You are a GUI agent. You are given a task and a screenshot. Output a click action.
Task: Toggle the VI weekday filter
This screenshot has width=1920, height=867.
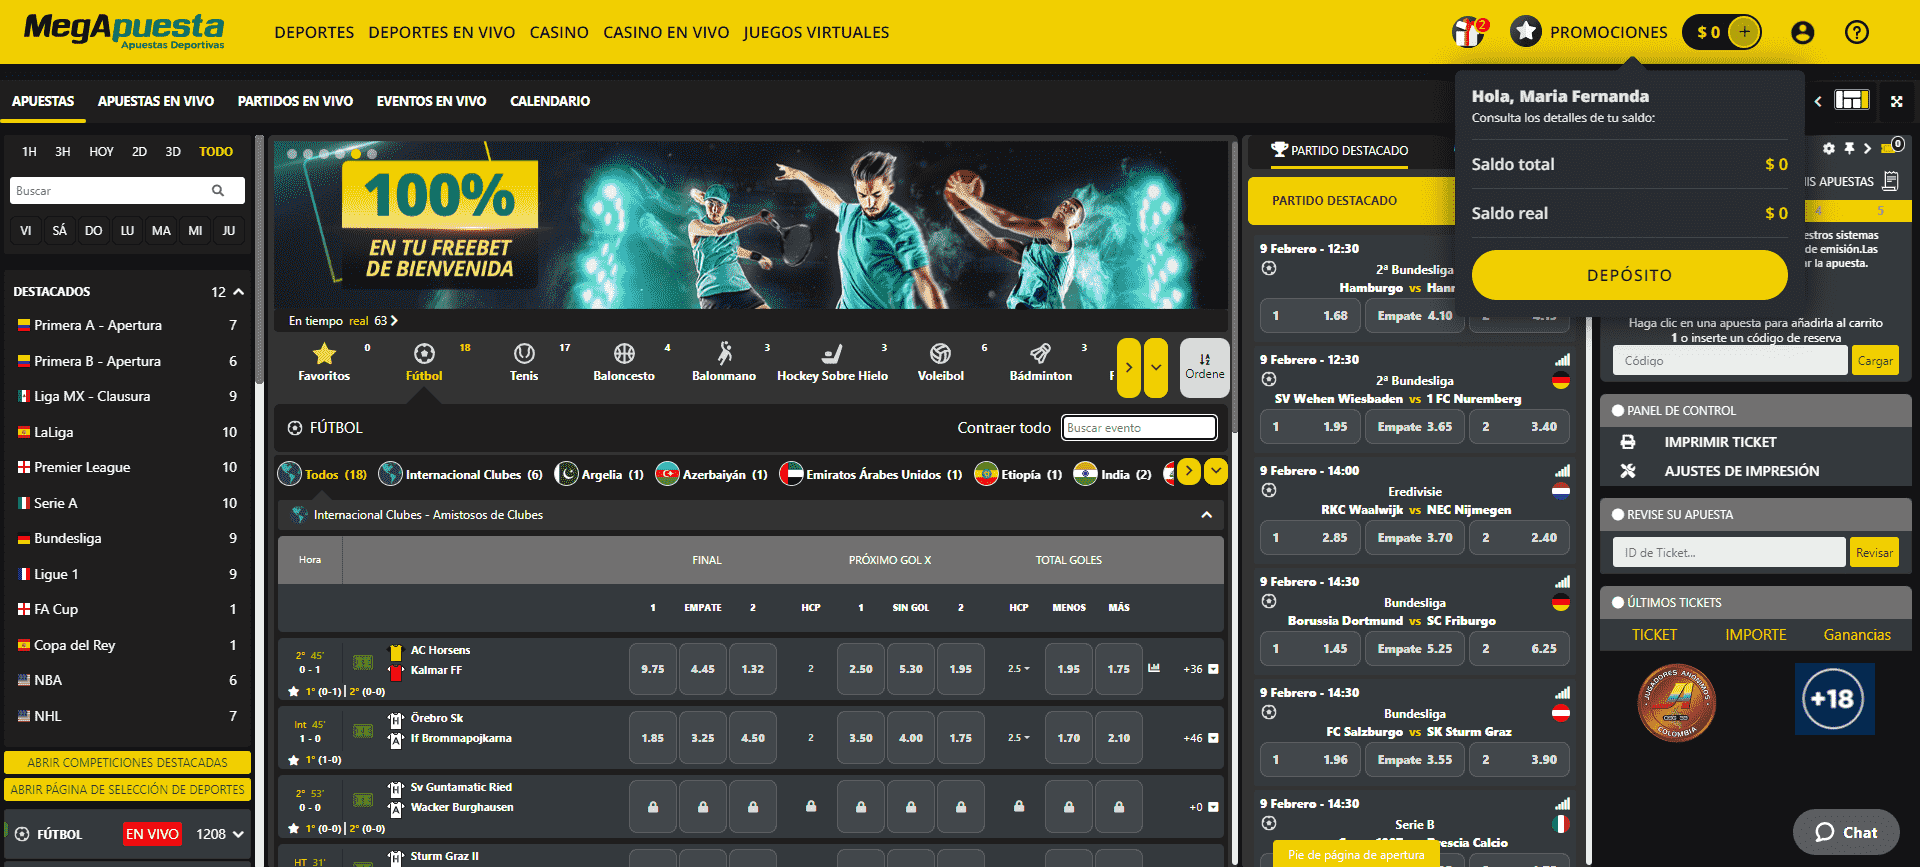(26, 230)
